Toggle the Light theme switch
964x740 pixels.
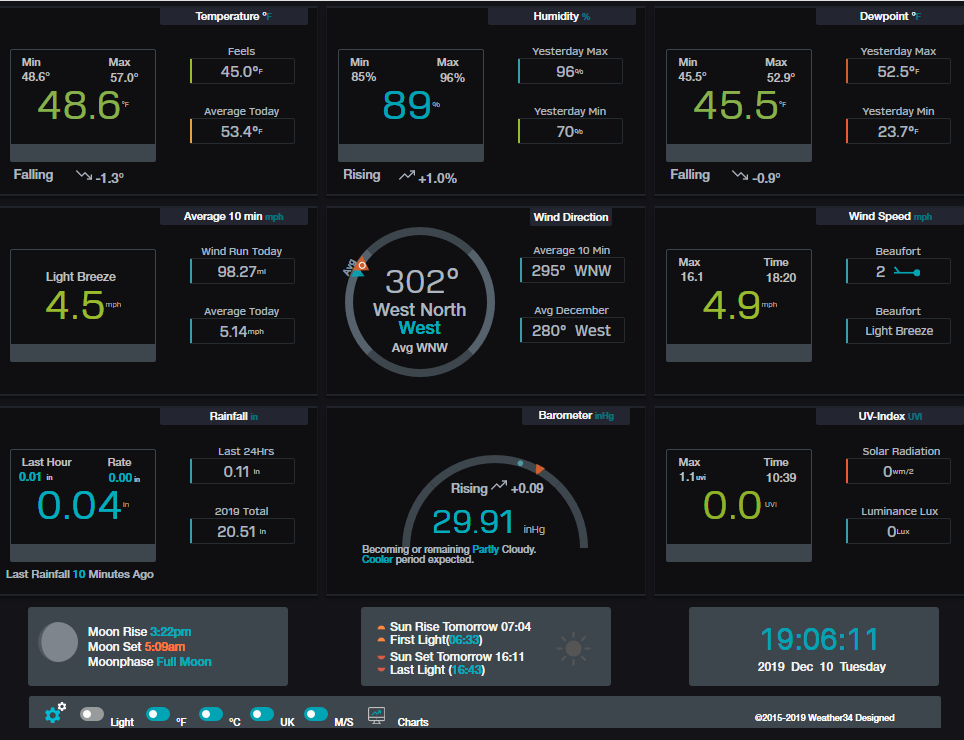pos(92,714)
